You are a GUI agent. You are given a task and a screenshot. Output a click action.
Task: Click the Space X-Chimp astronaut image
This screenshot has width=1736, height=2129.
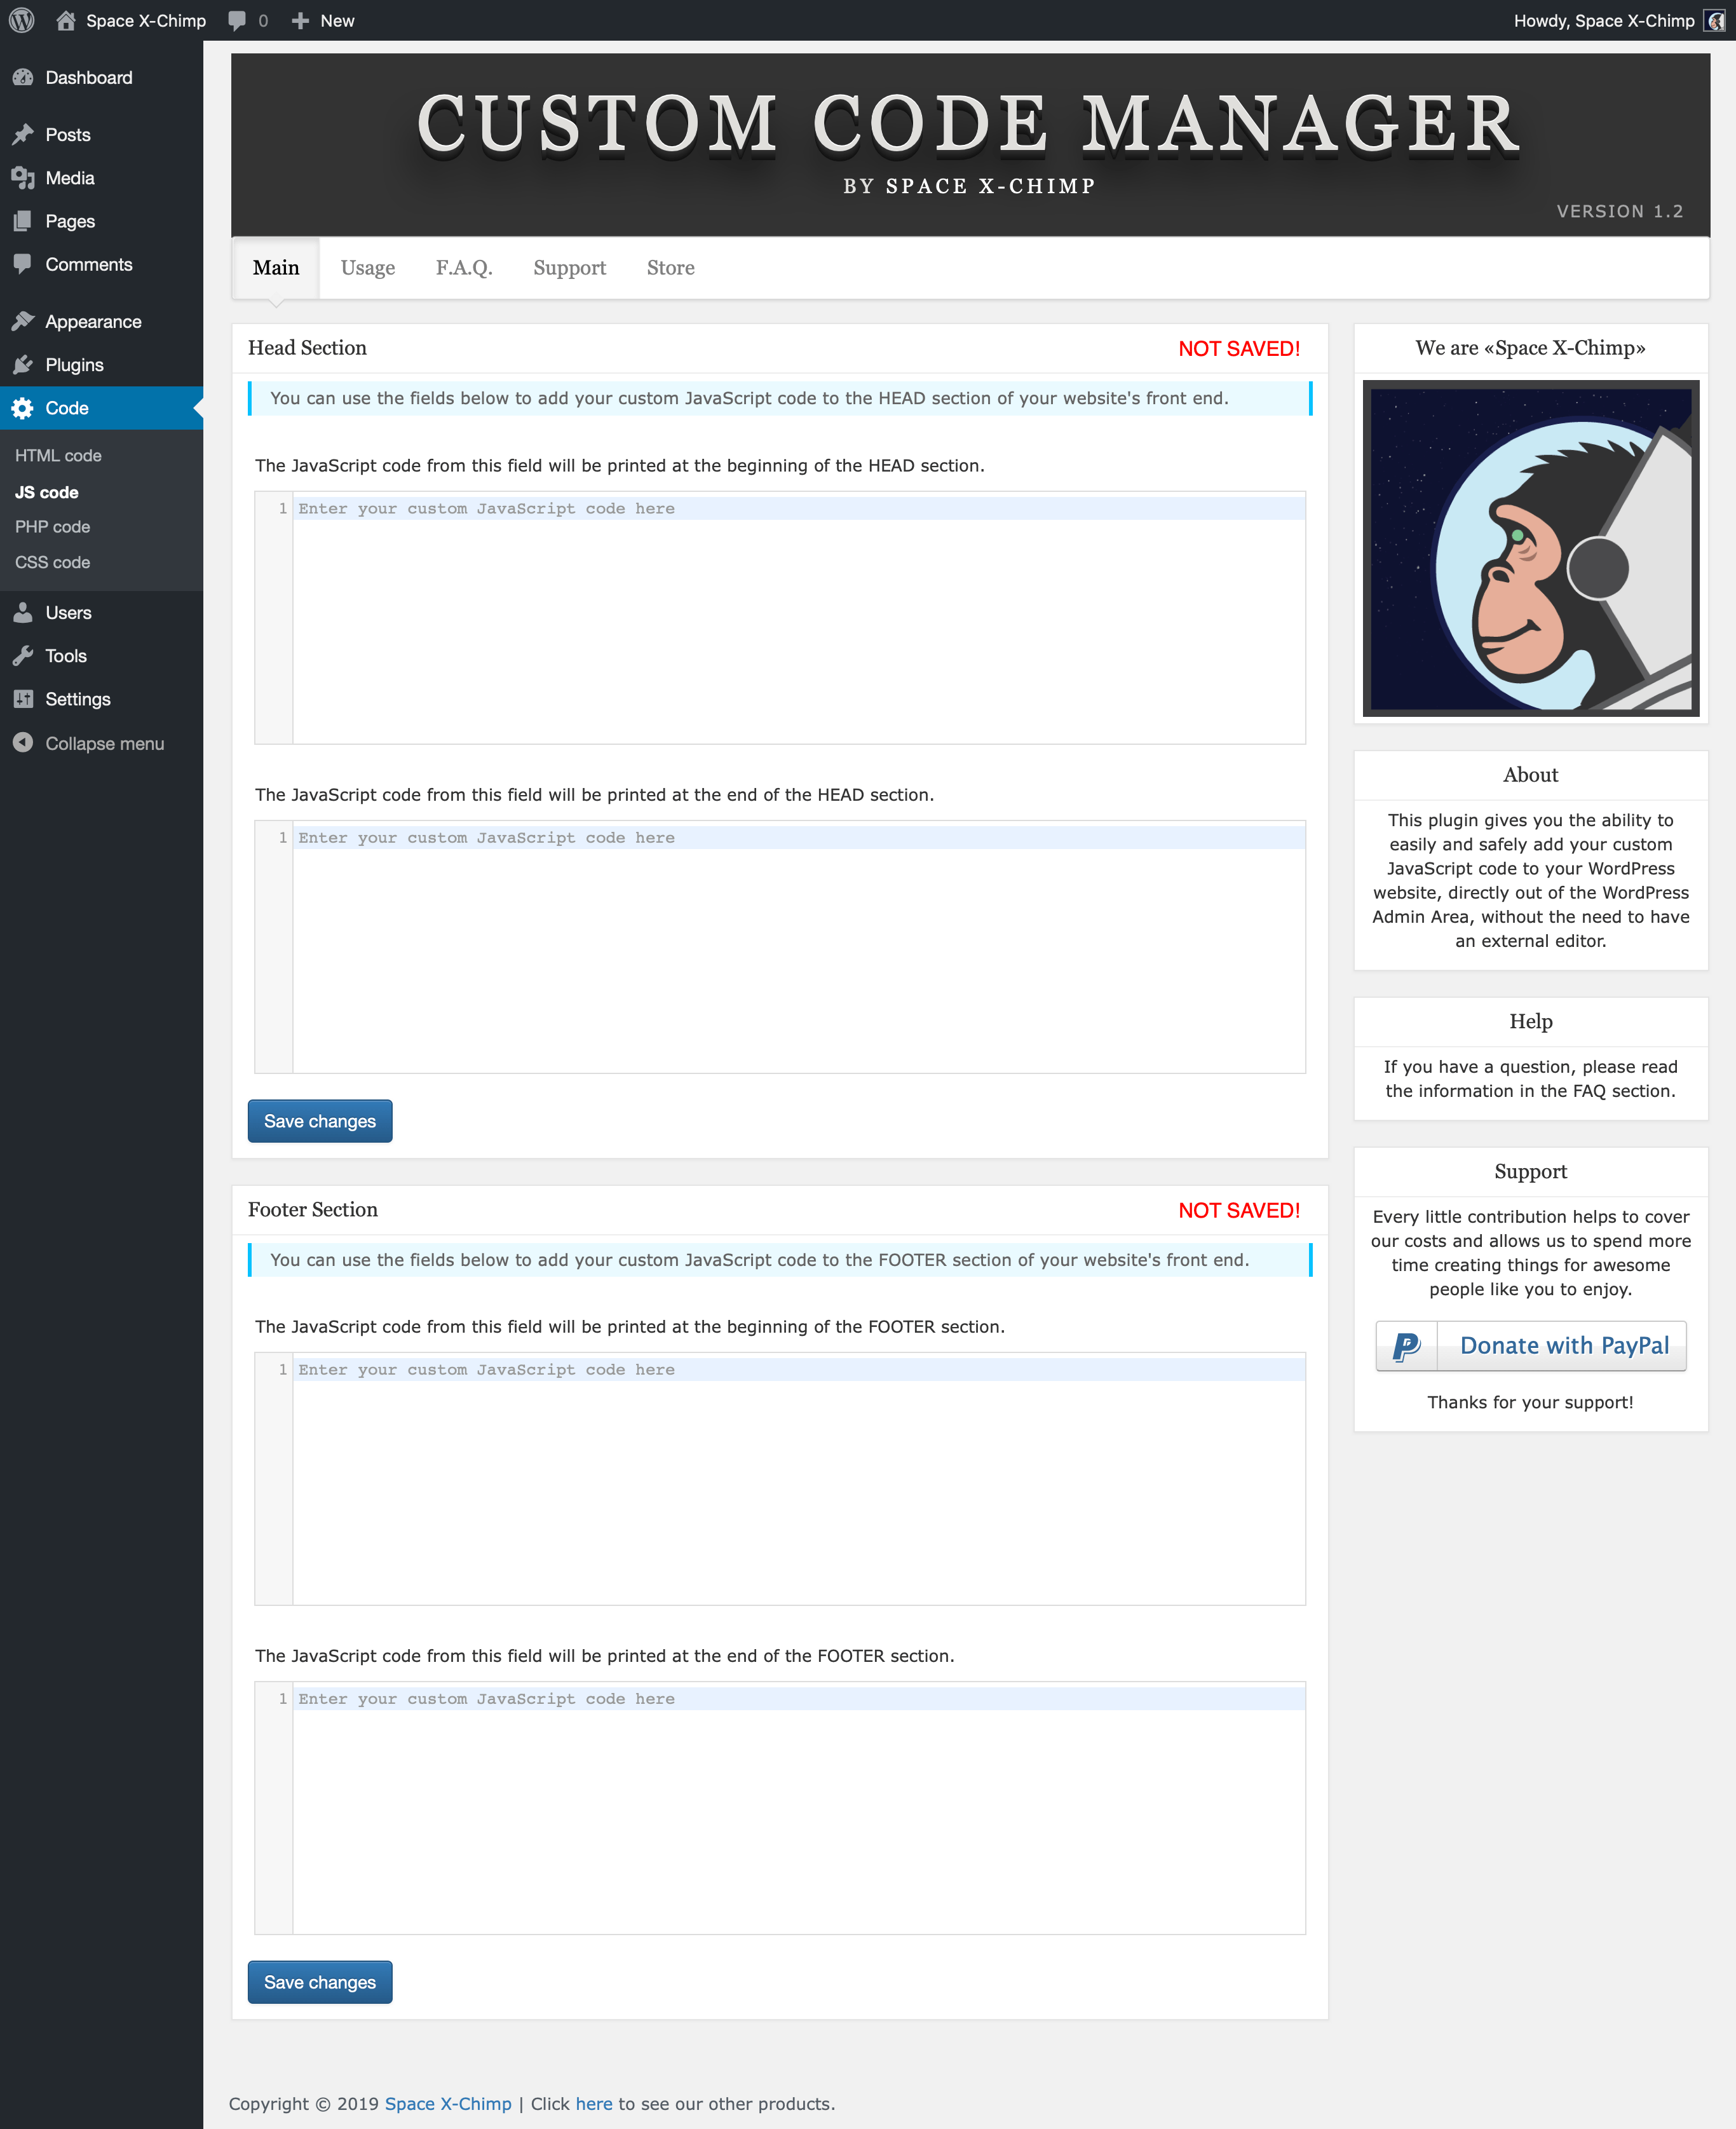[1531, 548]
